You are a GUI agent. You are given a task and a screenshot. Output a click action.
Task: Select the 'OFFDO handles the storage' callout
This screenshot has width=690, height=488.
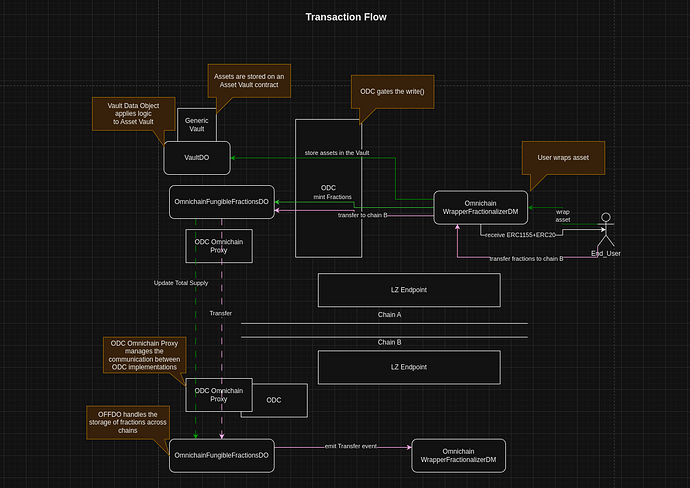128,422
